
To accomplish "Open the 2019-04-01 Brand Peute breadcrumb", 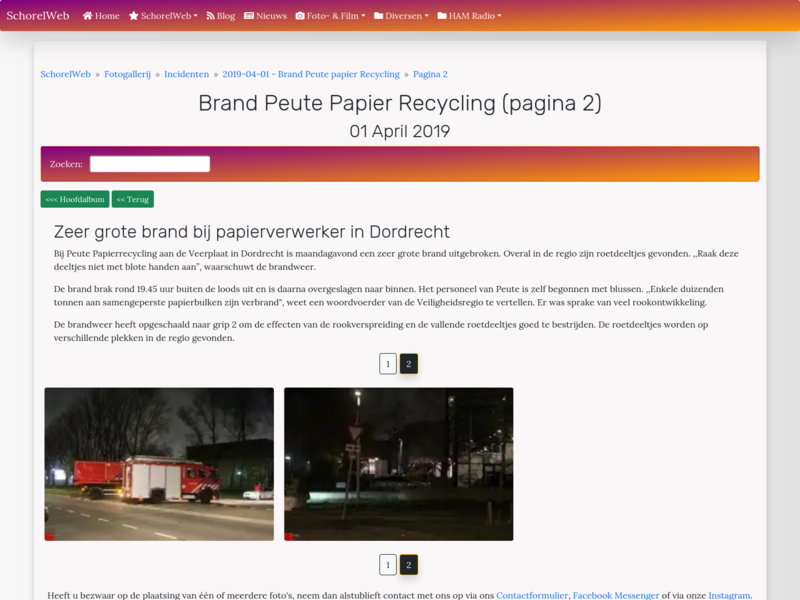I will (311, 74).
